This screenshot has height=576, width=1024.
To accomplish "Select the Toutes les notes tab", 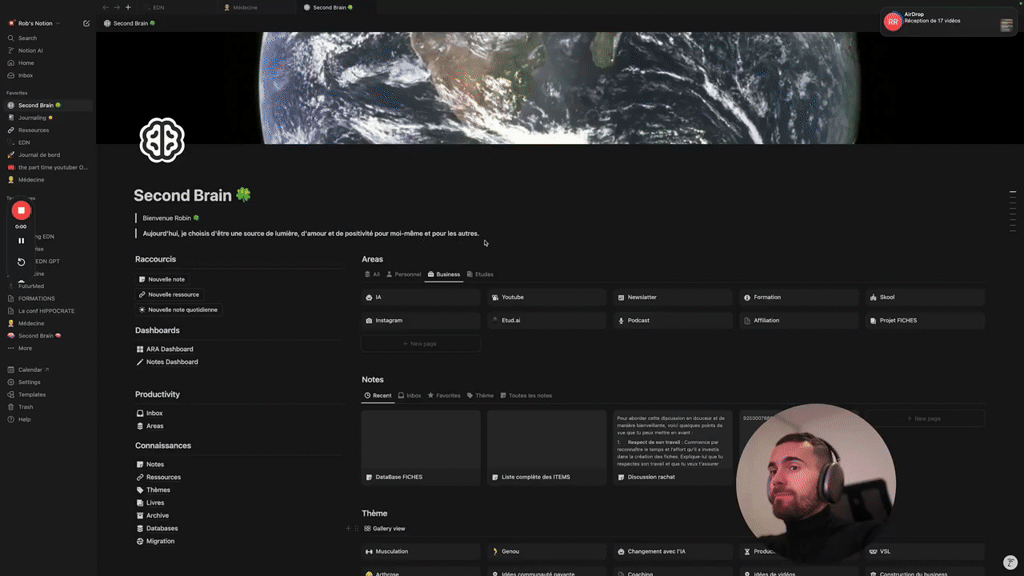I will 526,396.
